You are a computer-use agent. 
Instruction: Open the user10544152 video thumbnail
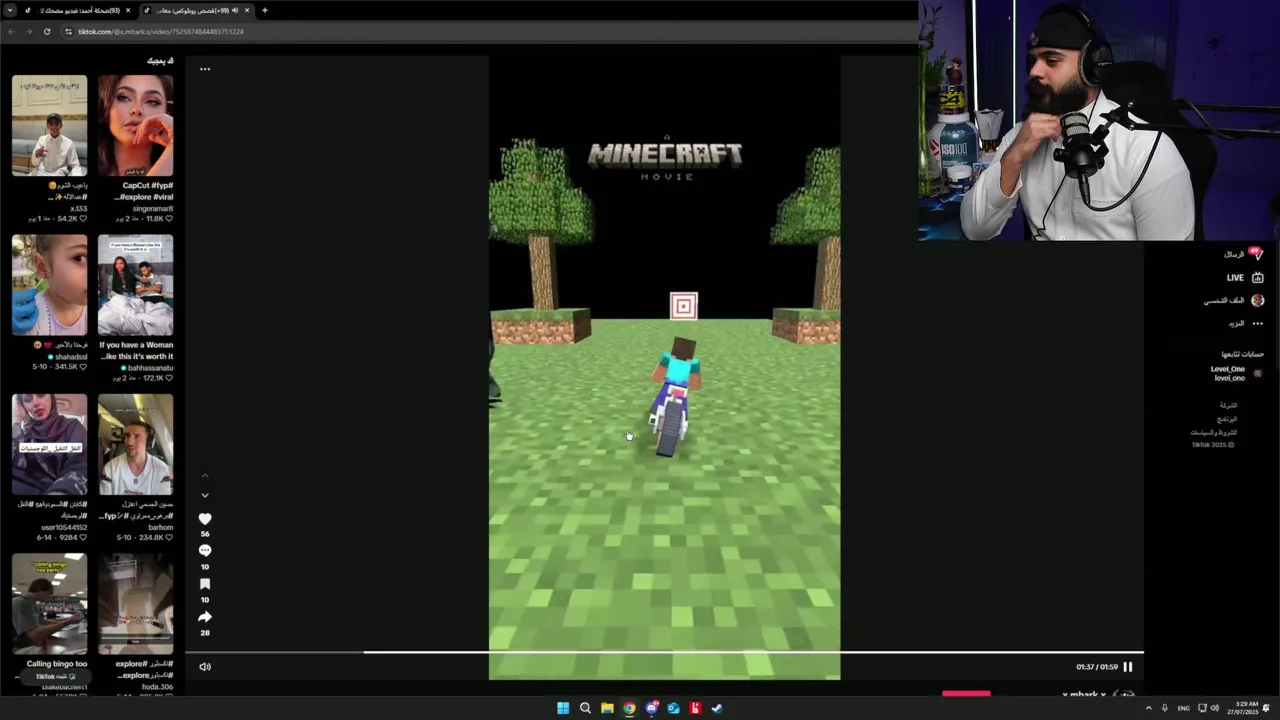click(x=49, y=444)
